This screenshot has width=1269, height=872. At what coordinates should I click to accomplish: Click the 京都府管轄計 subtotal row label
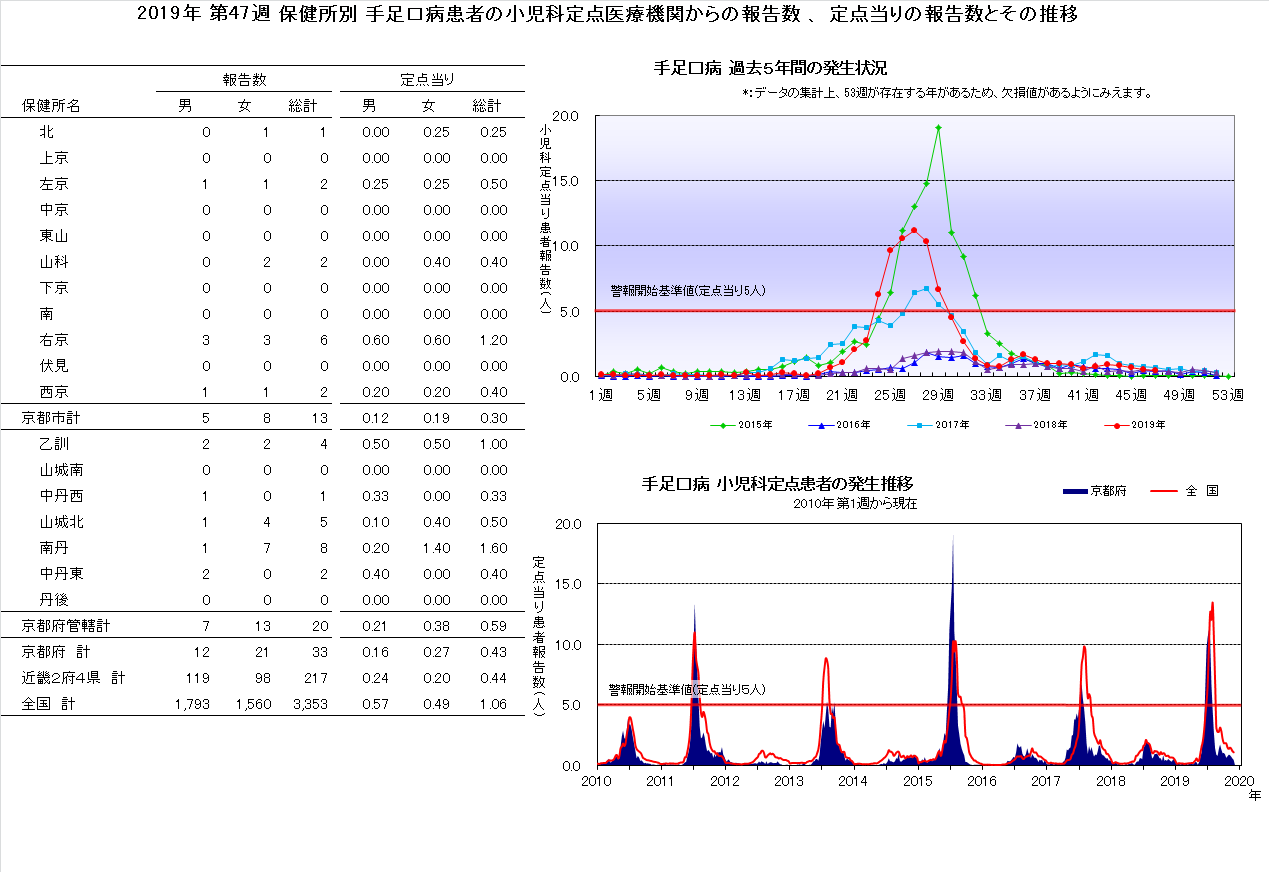point(65,626)
